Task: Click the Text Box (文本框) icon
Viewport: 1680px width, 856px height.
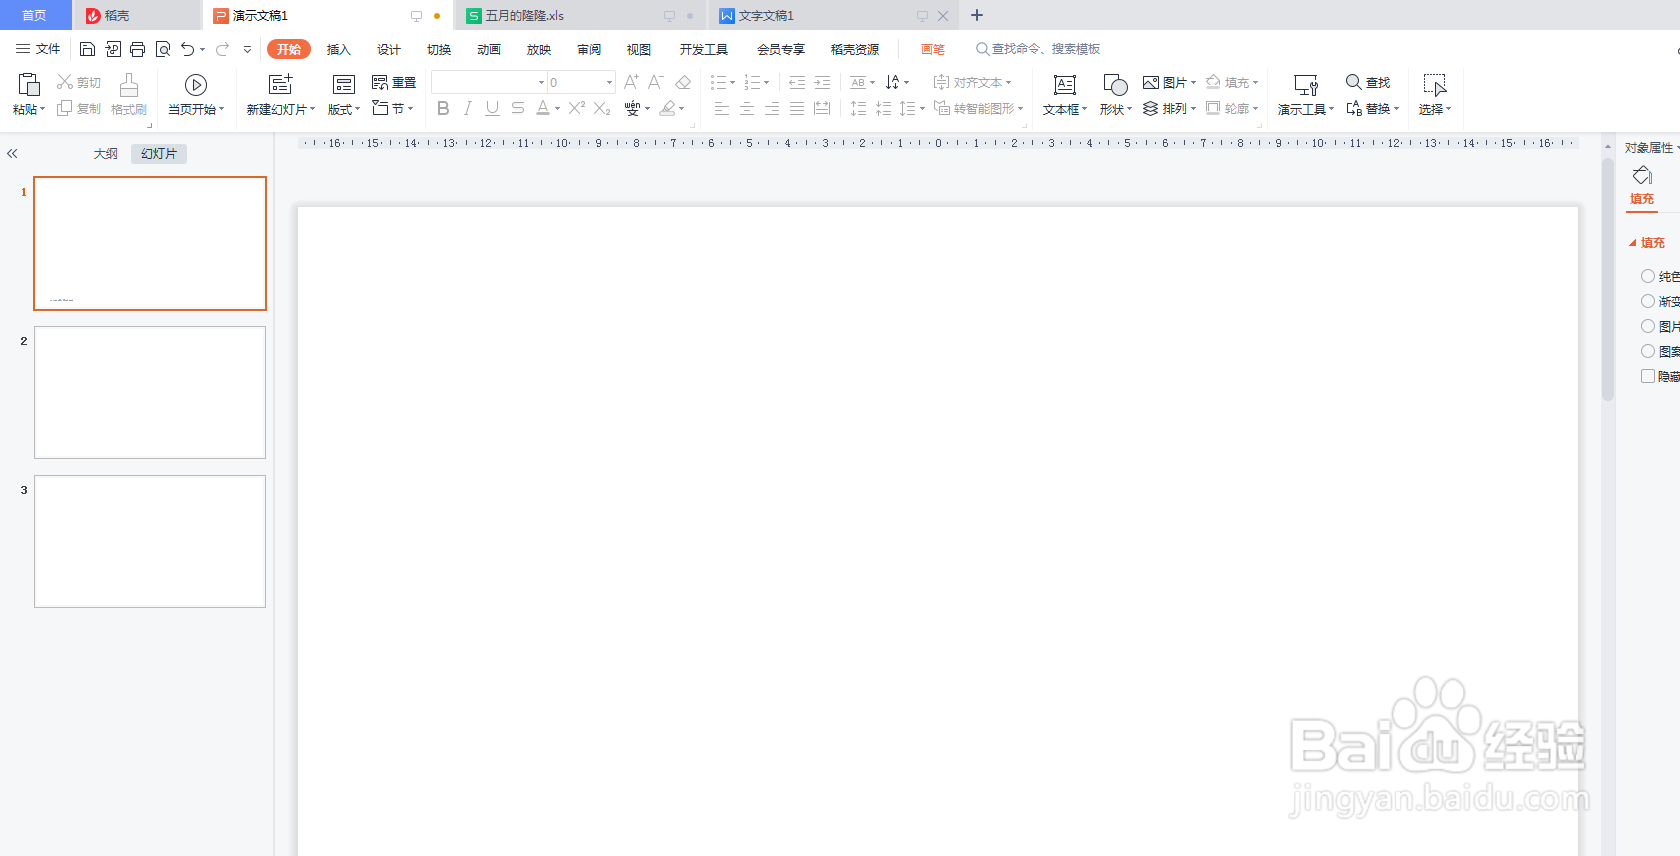Action: [x=1065, y=85]
